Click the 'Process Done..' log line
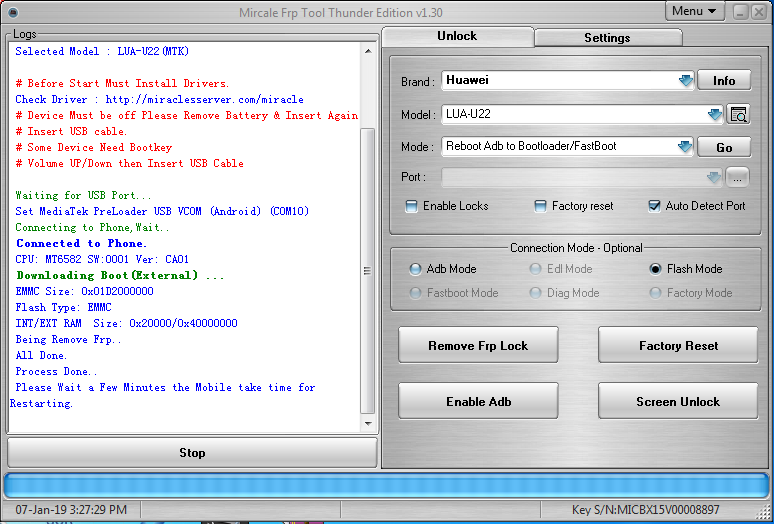This screenshot has width=774, height=524. (x=56, y=372)
